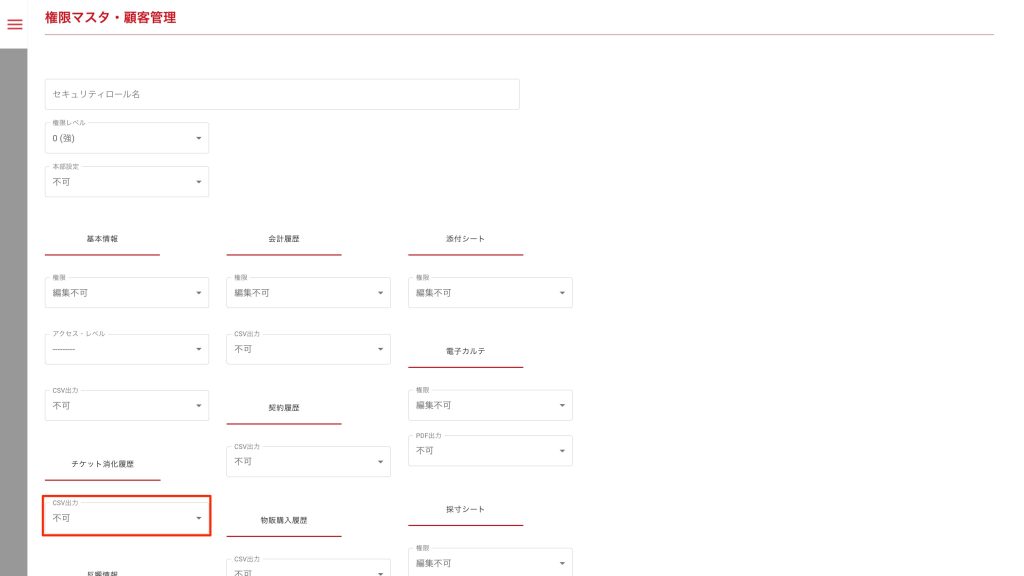Expand the CSV出力 dropdown under 契約履歴

pyautogui.click(x=308, y=461)
